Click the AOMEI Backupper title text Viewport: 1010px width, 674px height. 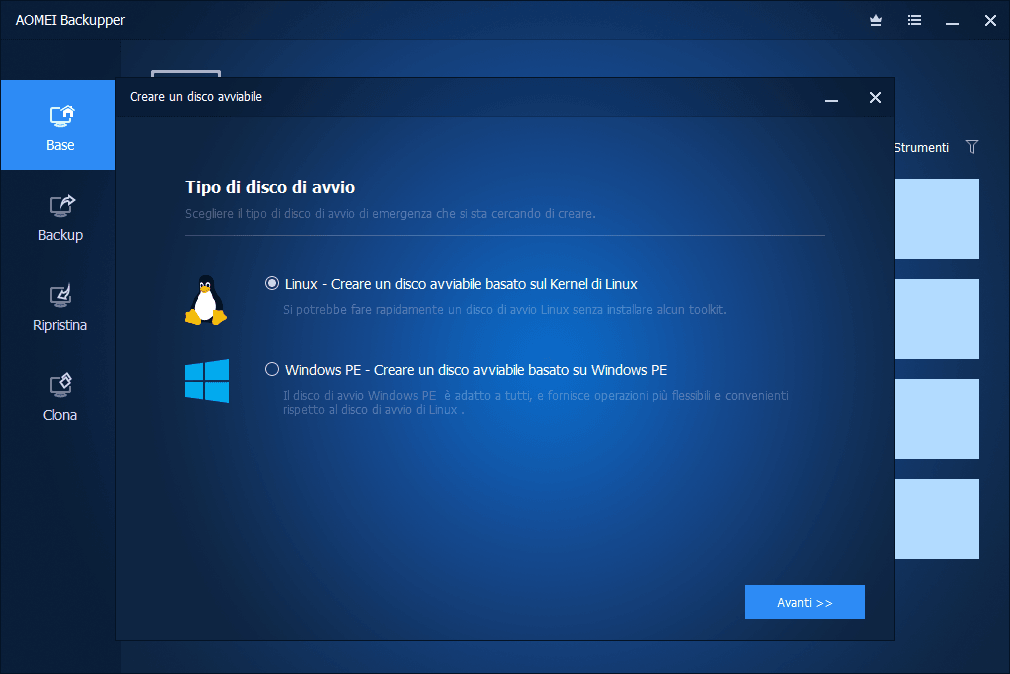pyautogui.click(x=70, y=20)
